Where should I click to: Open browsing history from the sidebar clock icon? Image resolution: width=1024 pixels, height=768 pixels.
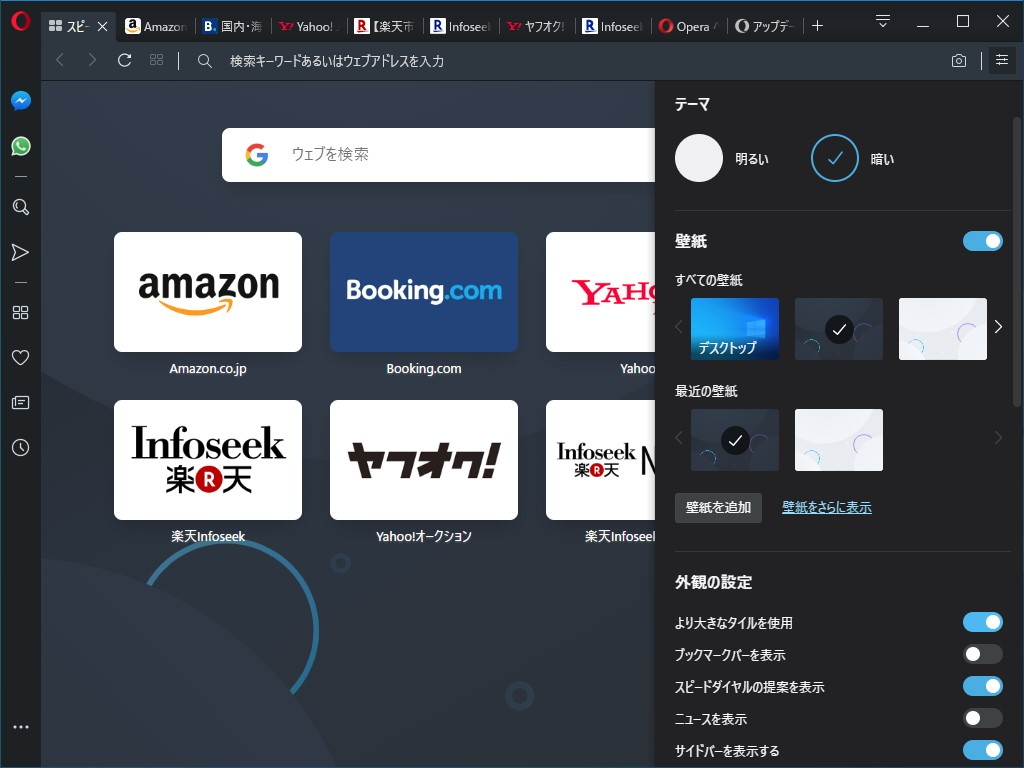coord(20,447)
